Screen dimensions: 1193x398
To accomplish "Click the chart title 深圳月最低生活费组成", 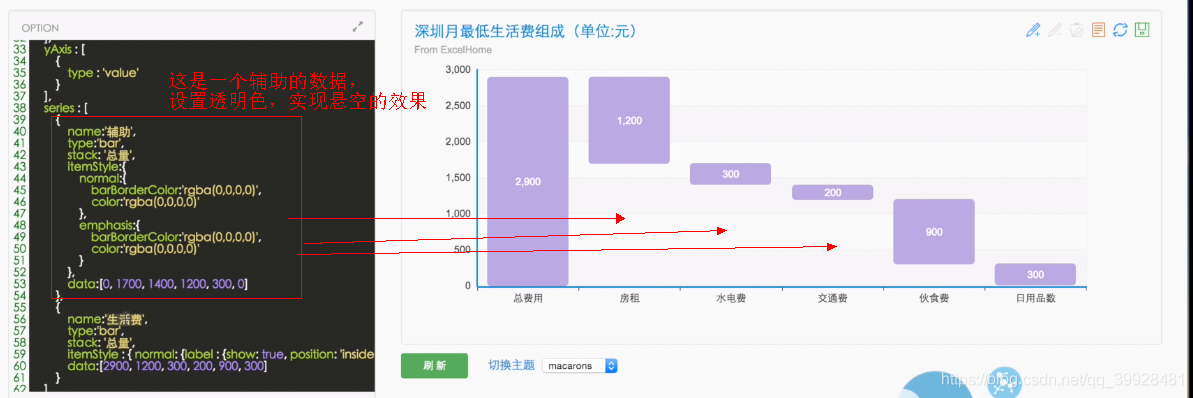I will point(526,31).
